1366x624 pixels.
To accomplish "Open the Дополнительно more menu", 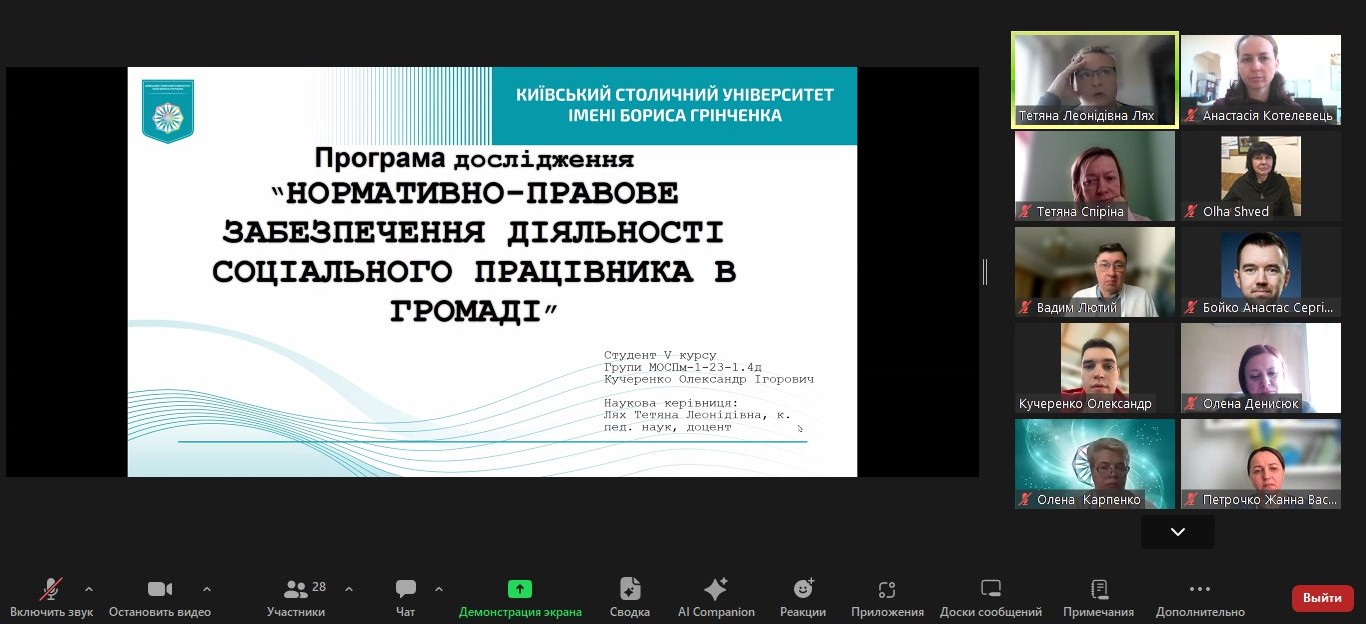I will tap(1200, 589).
